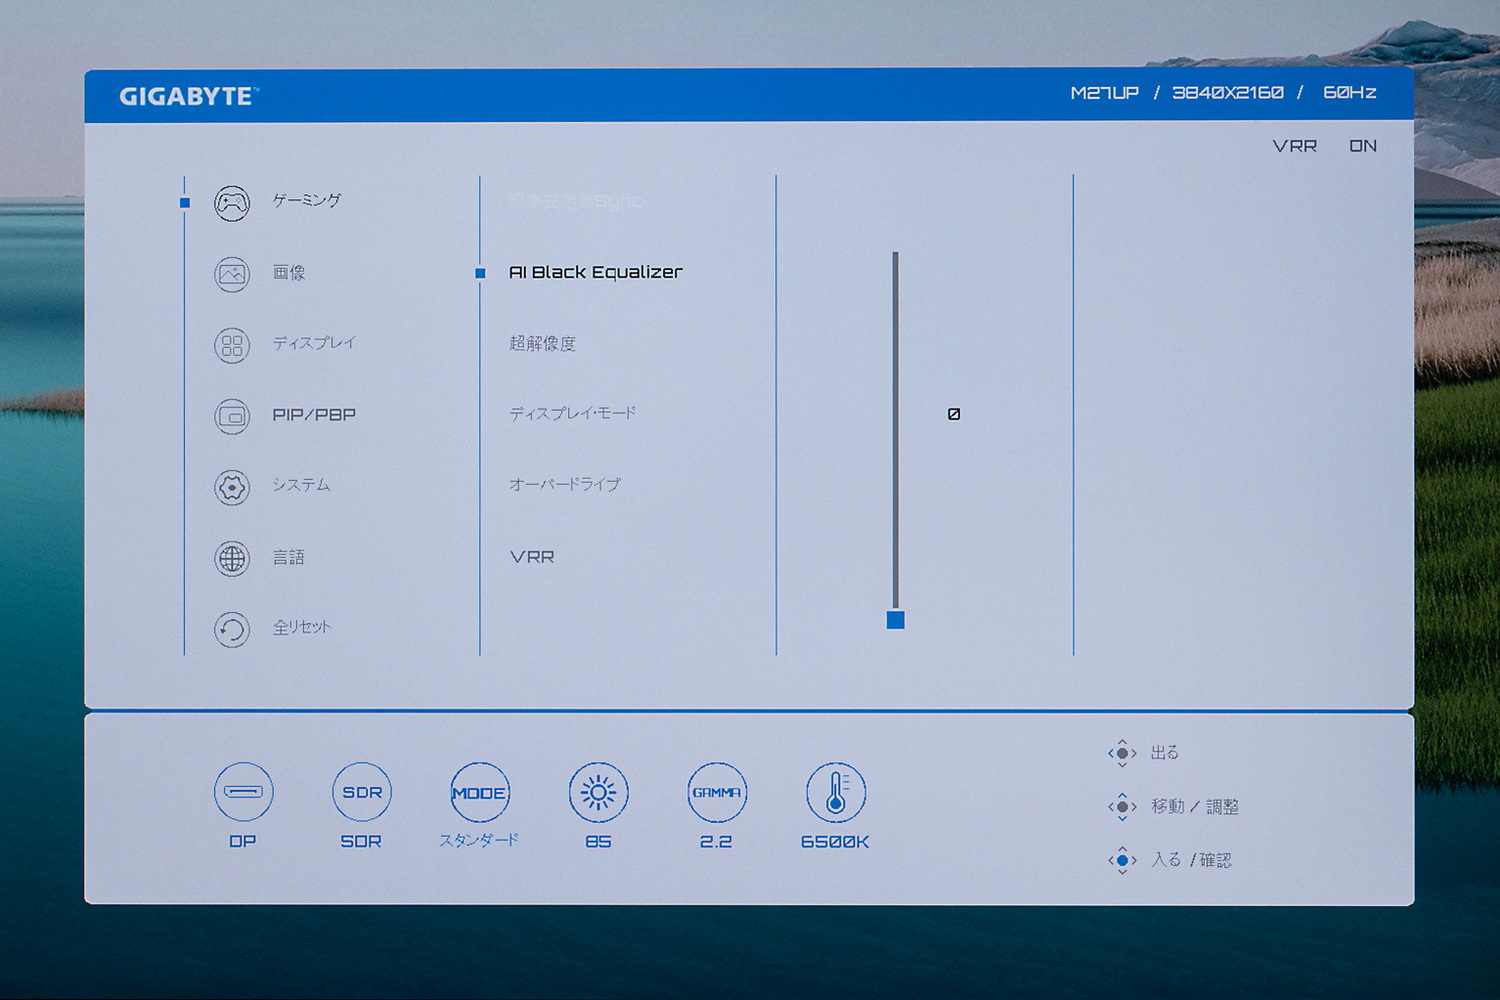
Task: Select the display grid icon
Action: coord(232,346)
